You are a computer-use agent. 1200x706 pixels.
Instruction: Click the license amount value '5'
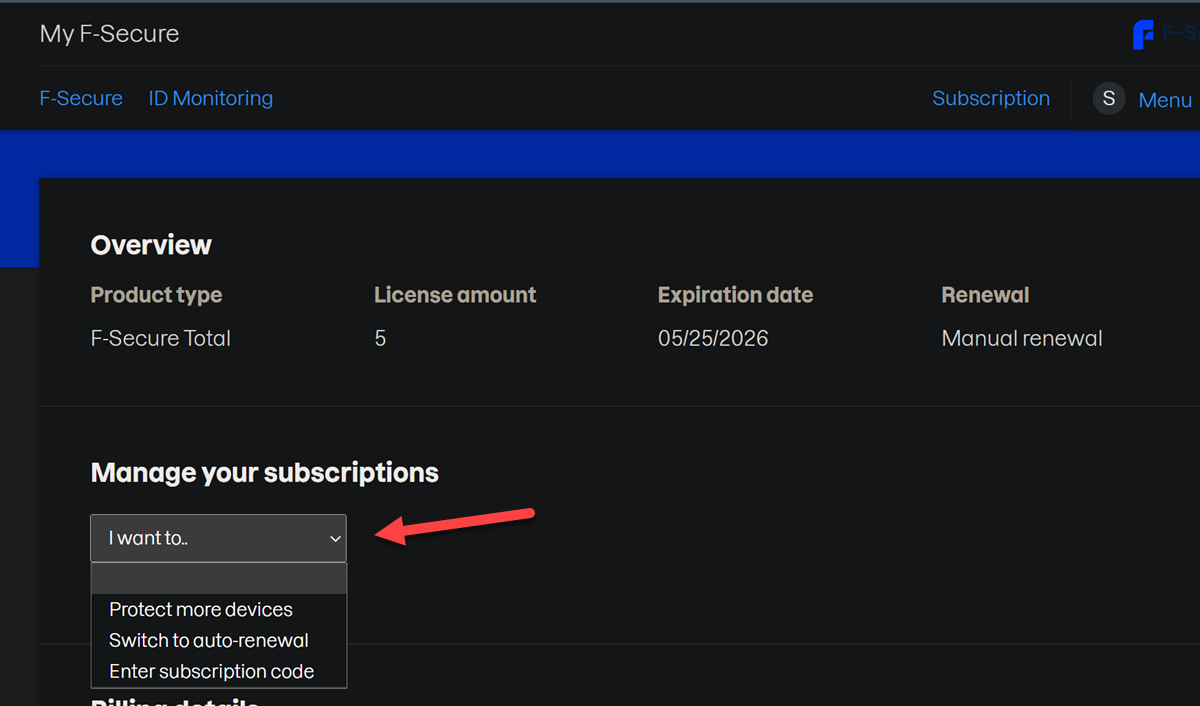(x=380, y=338)
